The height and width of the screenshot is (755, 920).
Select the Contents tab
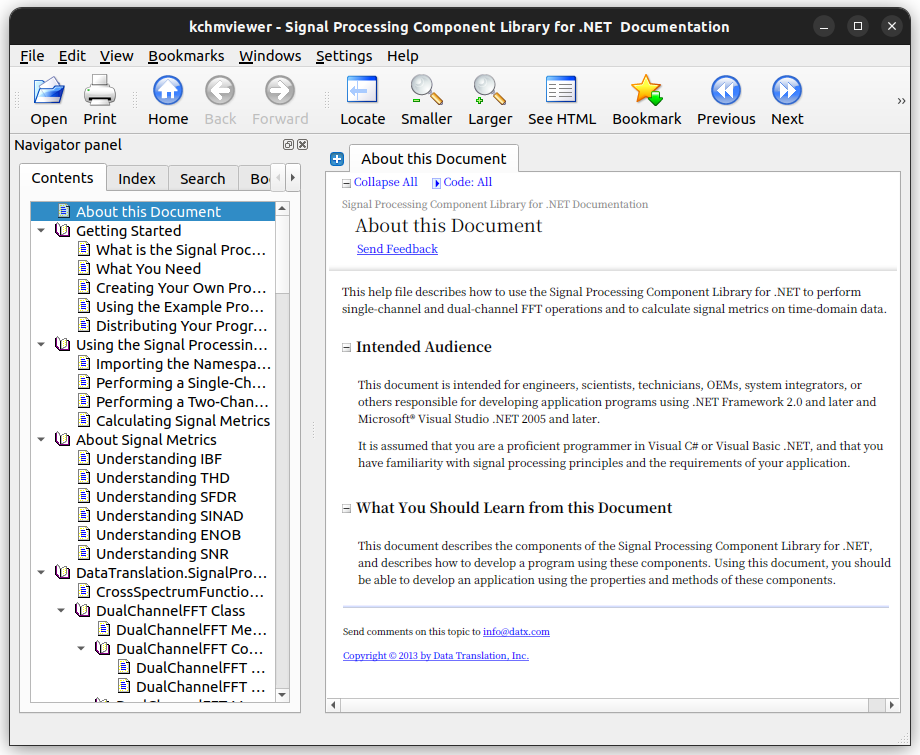pos(62,178)
